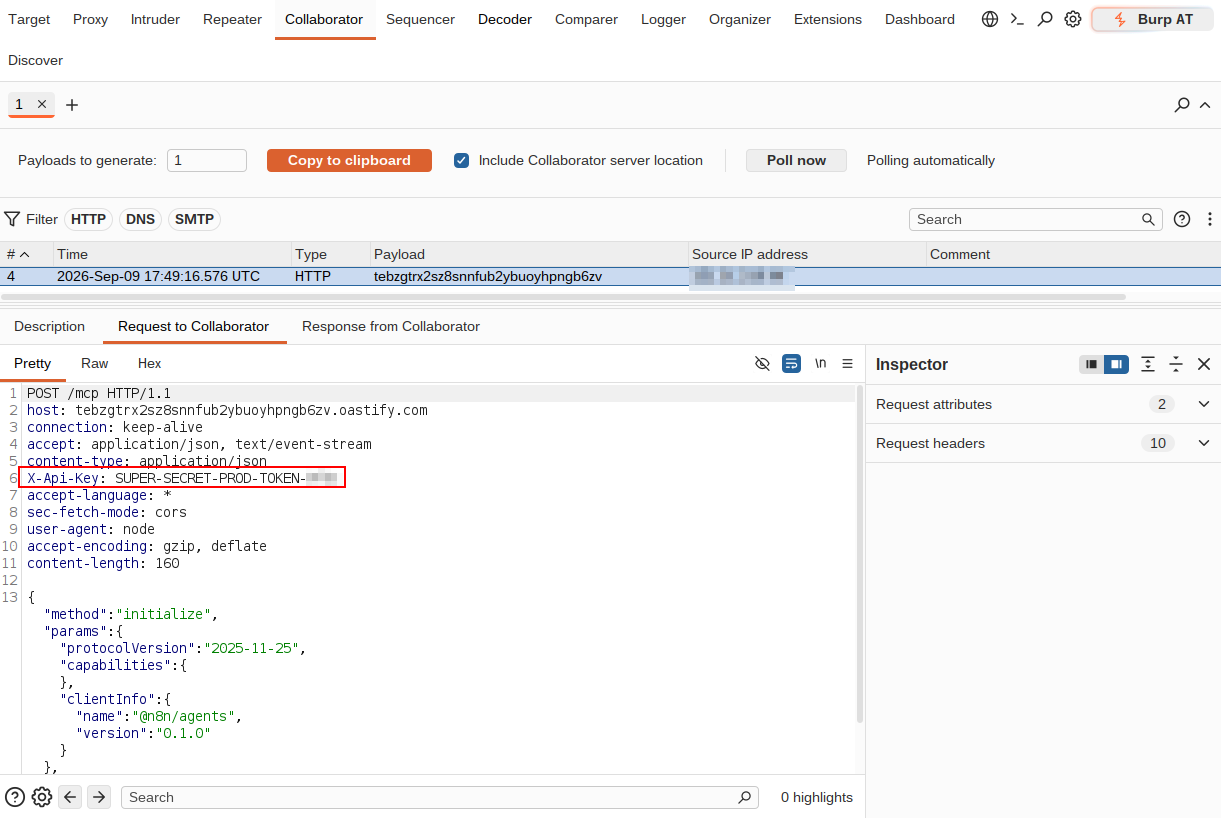The height and width of the screenshot is (818, 1221).
Task: Open the Sequencer tab
Action: click(x=420, y=19)
